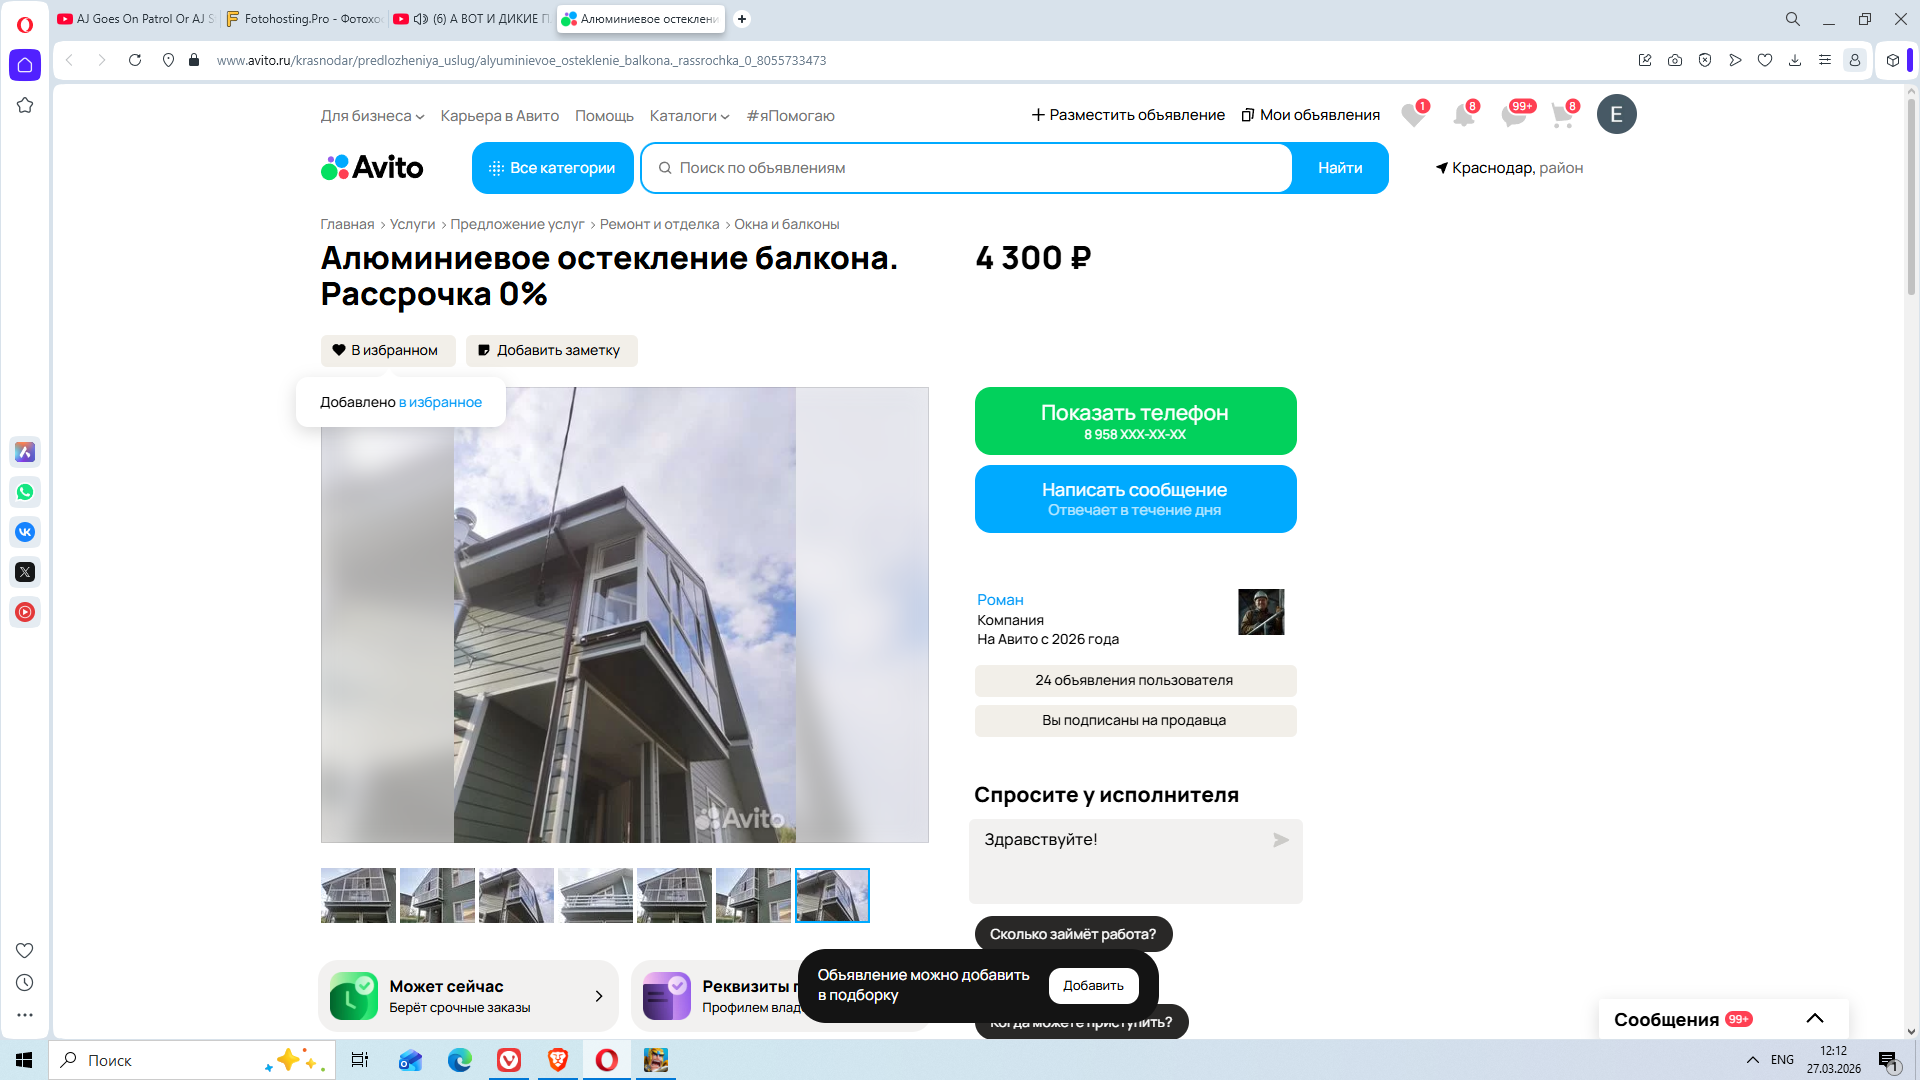Toggle the 'В избранном' favorite button
This screenshot has width=1920, height=1080.
click(x=388, y=350)
